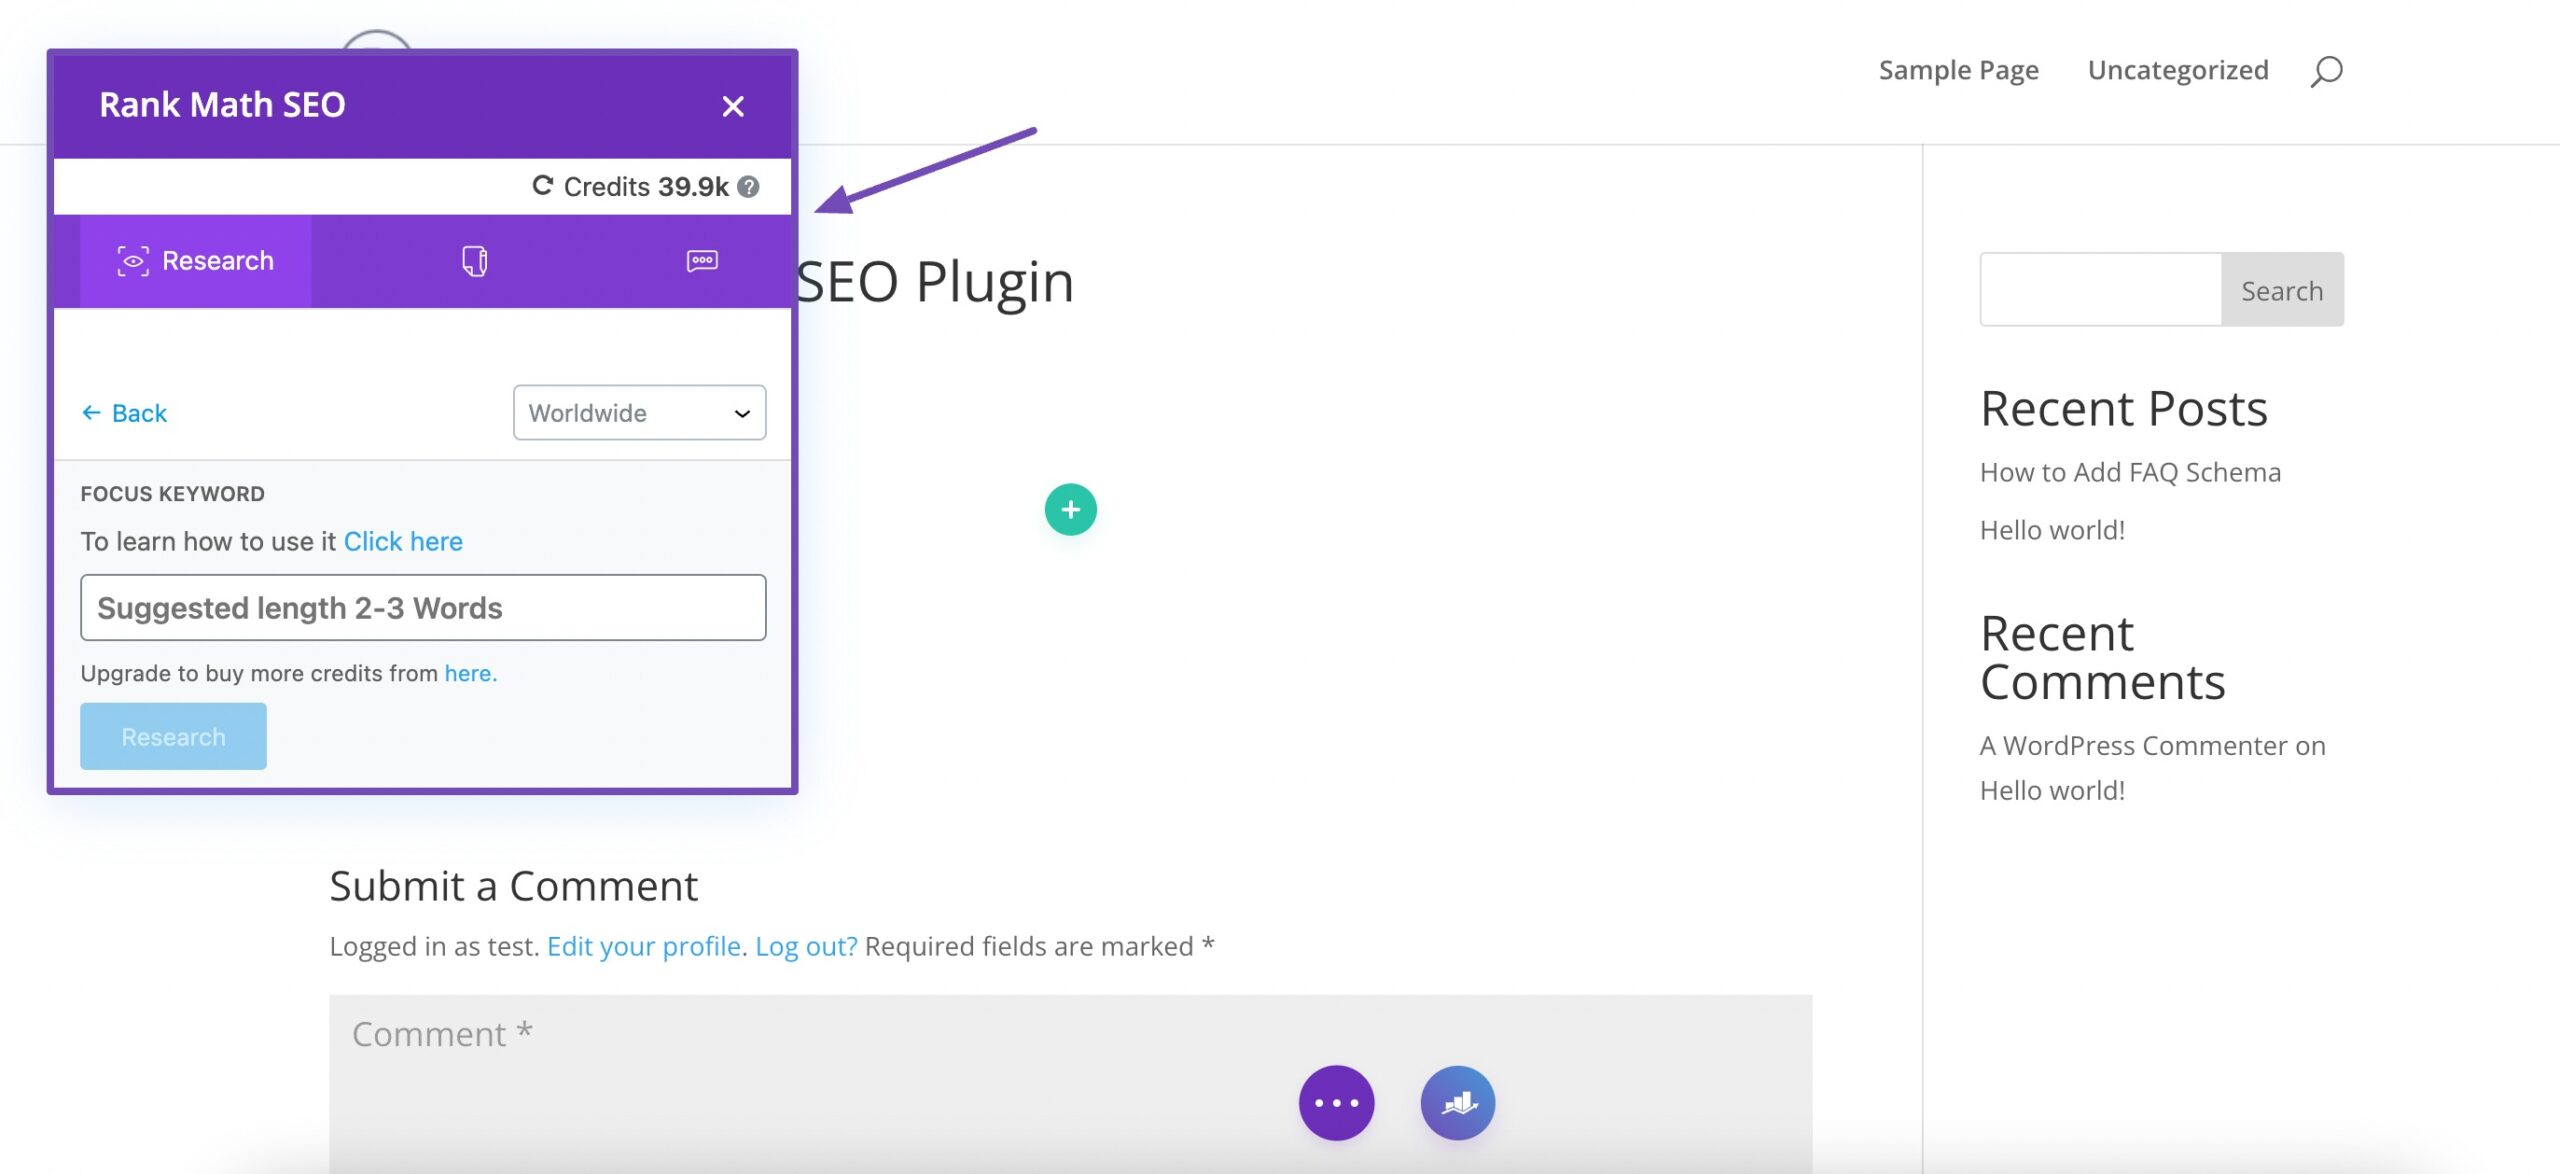Click the focus keyword input field
The width and height of the screenshot is (2560, 1174).
(x=423, y=606)
